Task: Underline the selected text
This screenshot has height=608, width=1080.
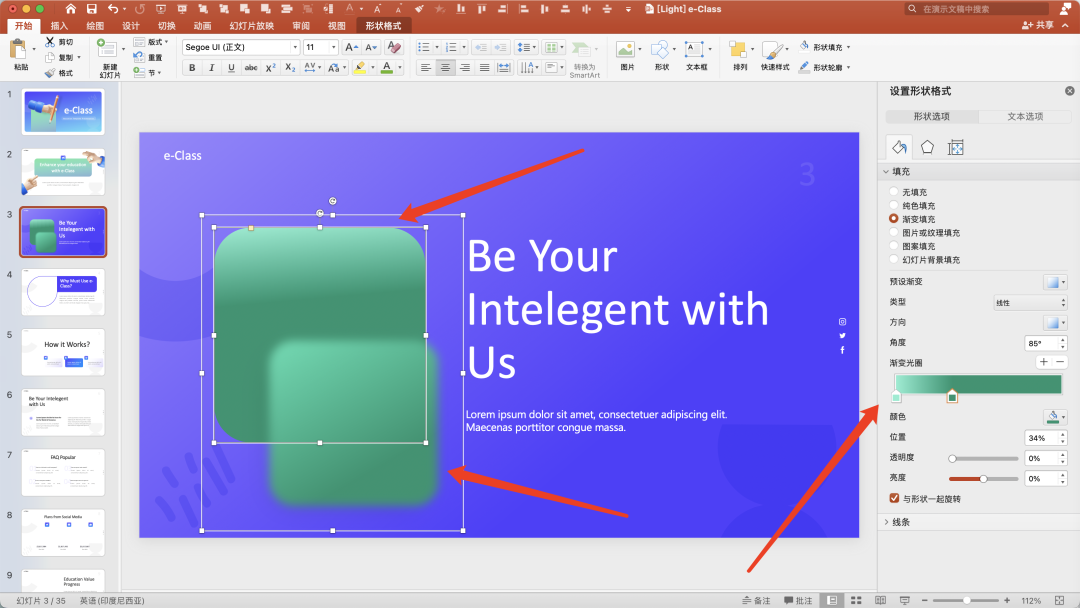Action: [x=231, y=67]
